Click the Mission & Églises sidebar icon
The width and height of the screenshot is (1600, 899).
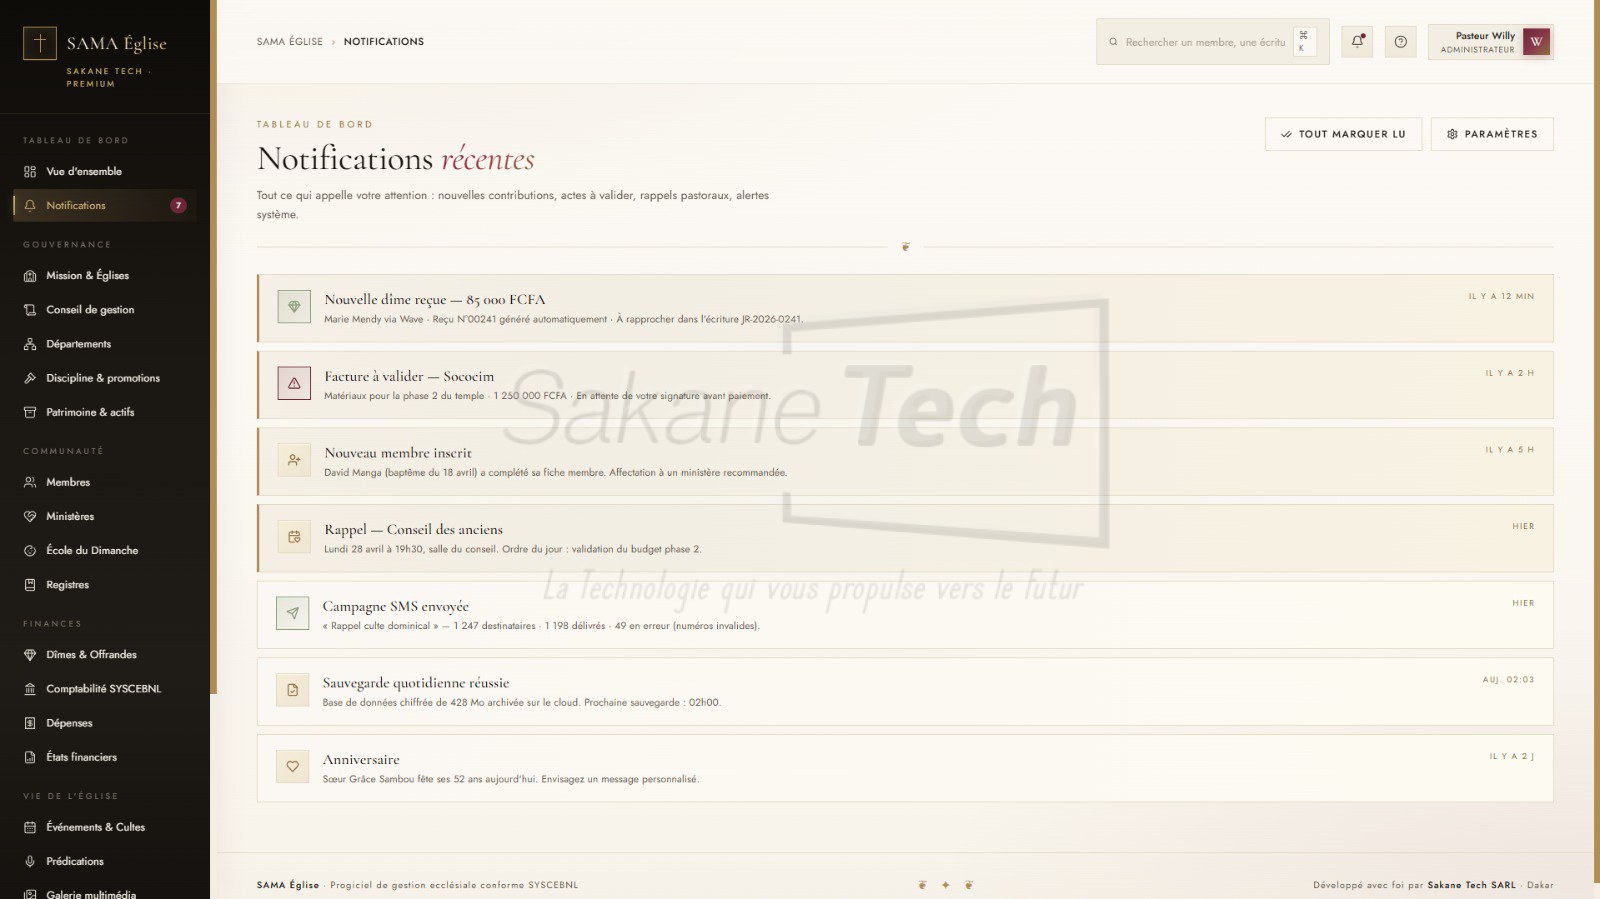[30, 276]
